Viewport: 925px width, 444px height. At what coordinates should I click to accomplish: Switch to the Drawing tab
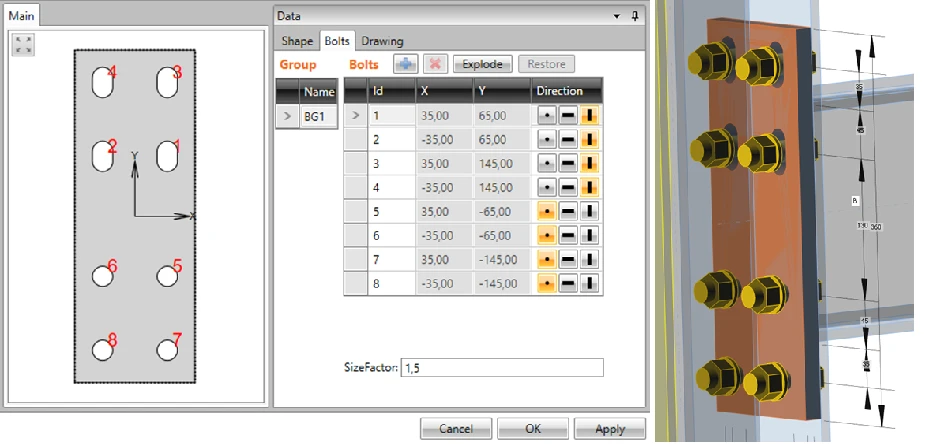point(382,41)
